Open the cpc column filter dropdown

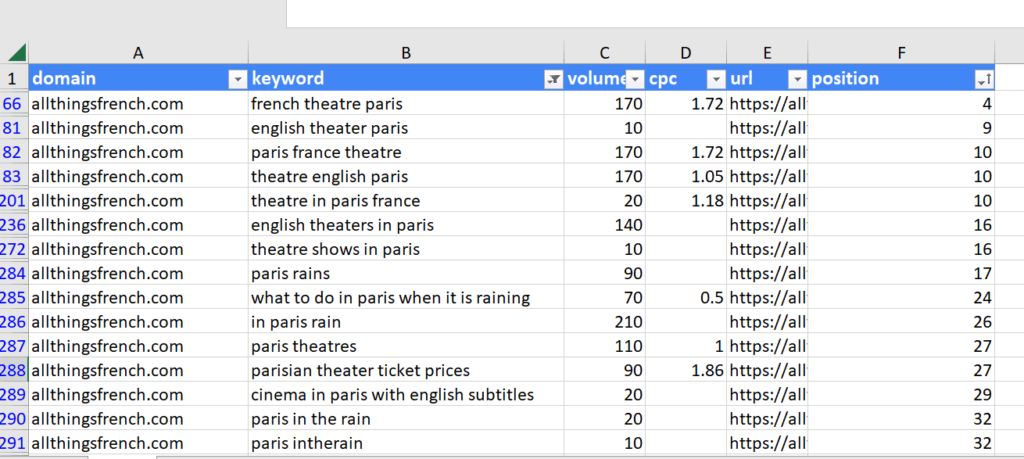coord(716,79)
